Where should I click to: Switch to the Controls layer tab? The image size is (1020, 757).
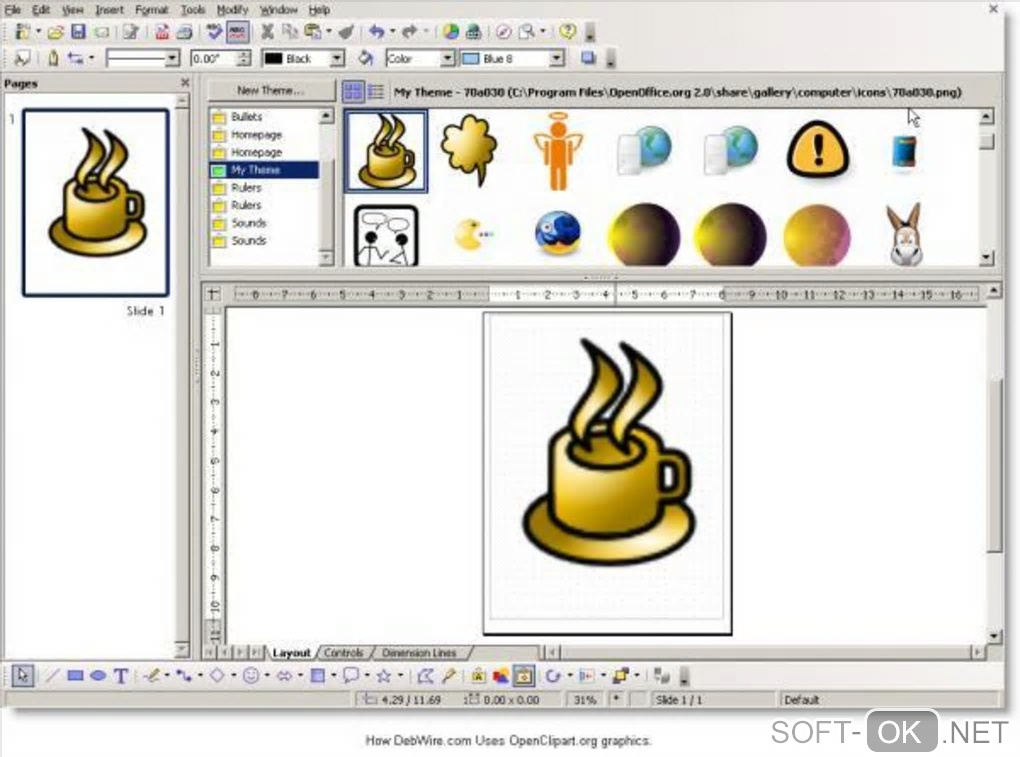point(343,652)
